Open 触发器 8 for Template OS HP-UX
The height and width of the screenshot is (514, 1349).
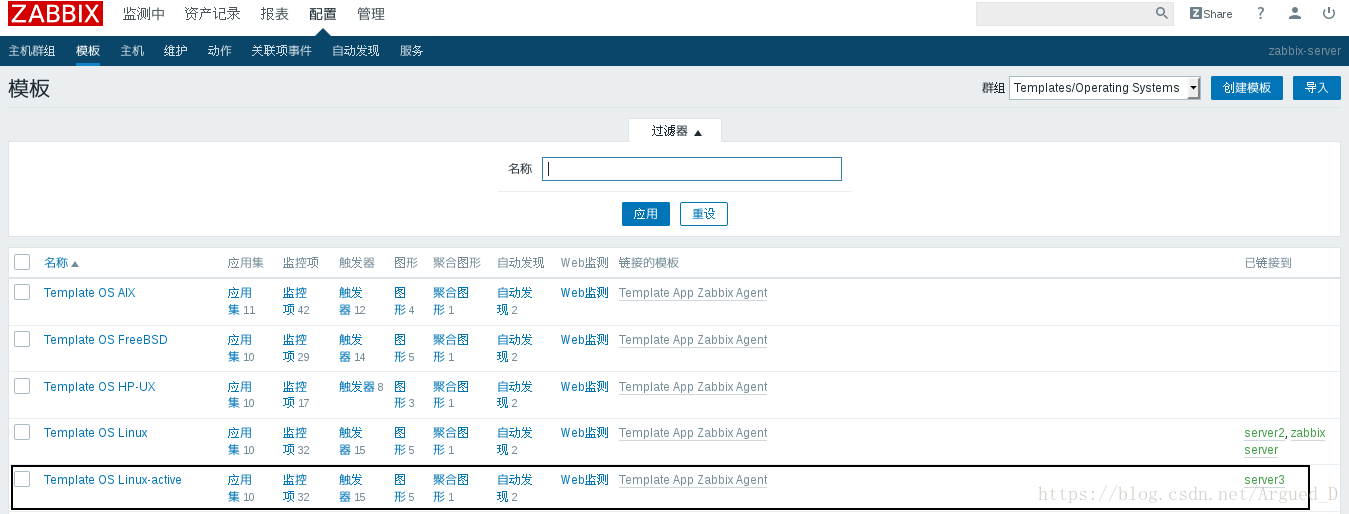pos(356,387)
